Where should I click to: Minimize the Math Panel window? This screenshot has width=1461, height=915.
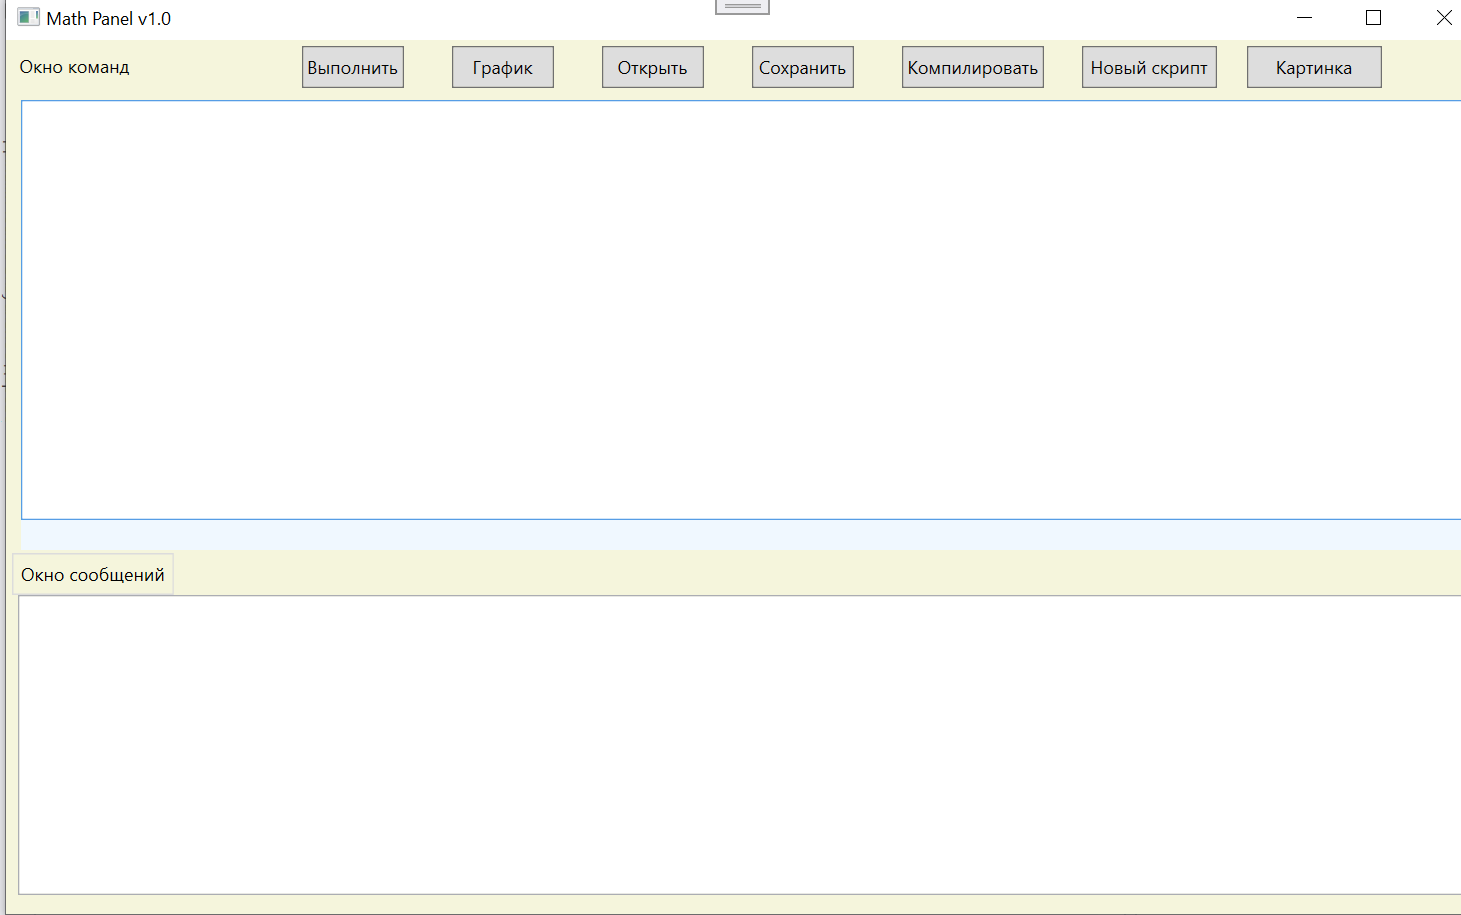pyautogui.click(x=1304, y=18)
